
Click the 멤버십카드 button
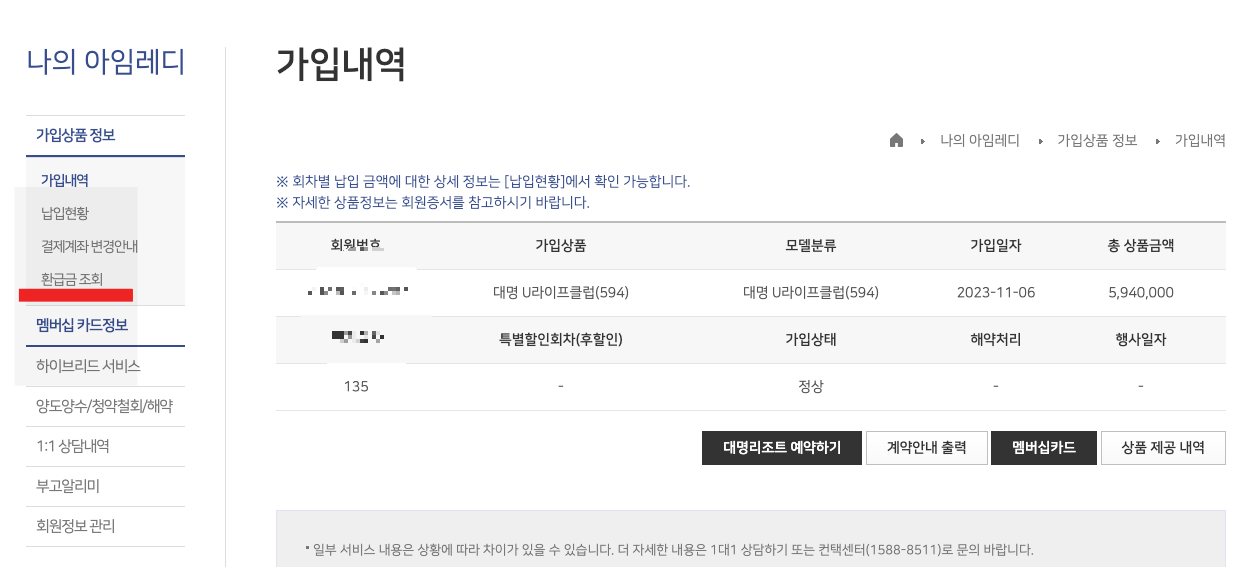click(x=1044, y=448)
